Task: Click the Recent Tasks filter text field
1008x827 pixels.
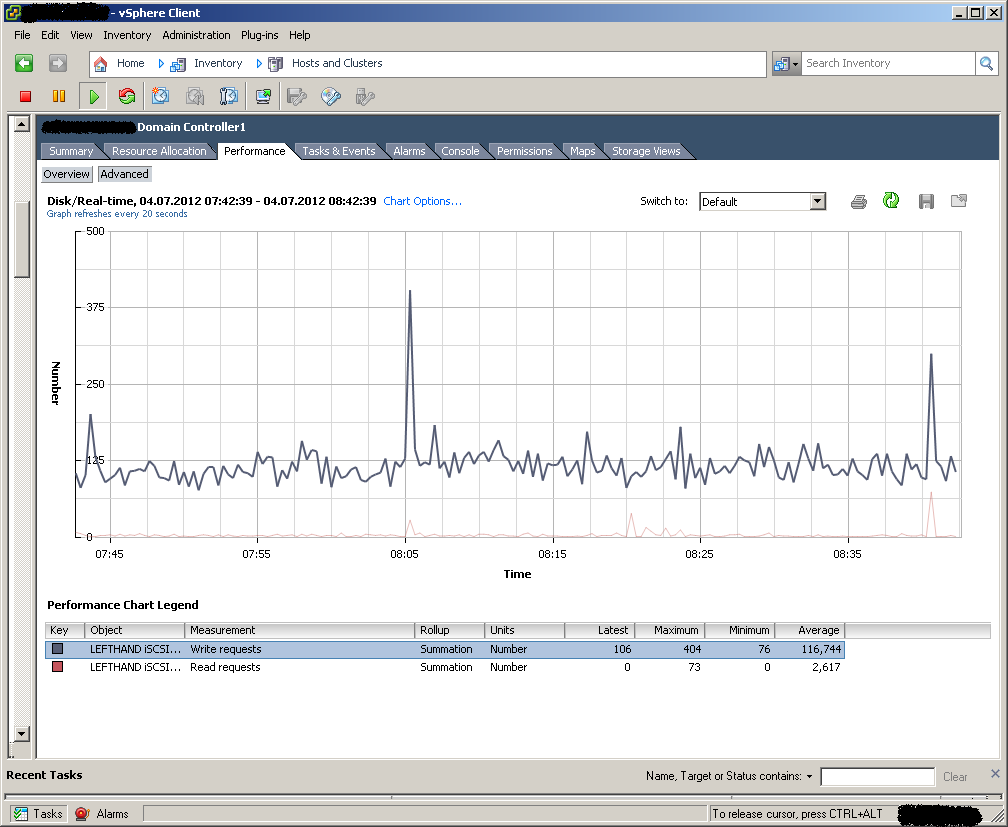Action: (x=878, y=777)
